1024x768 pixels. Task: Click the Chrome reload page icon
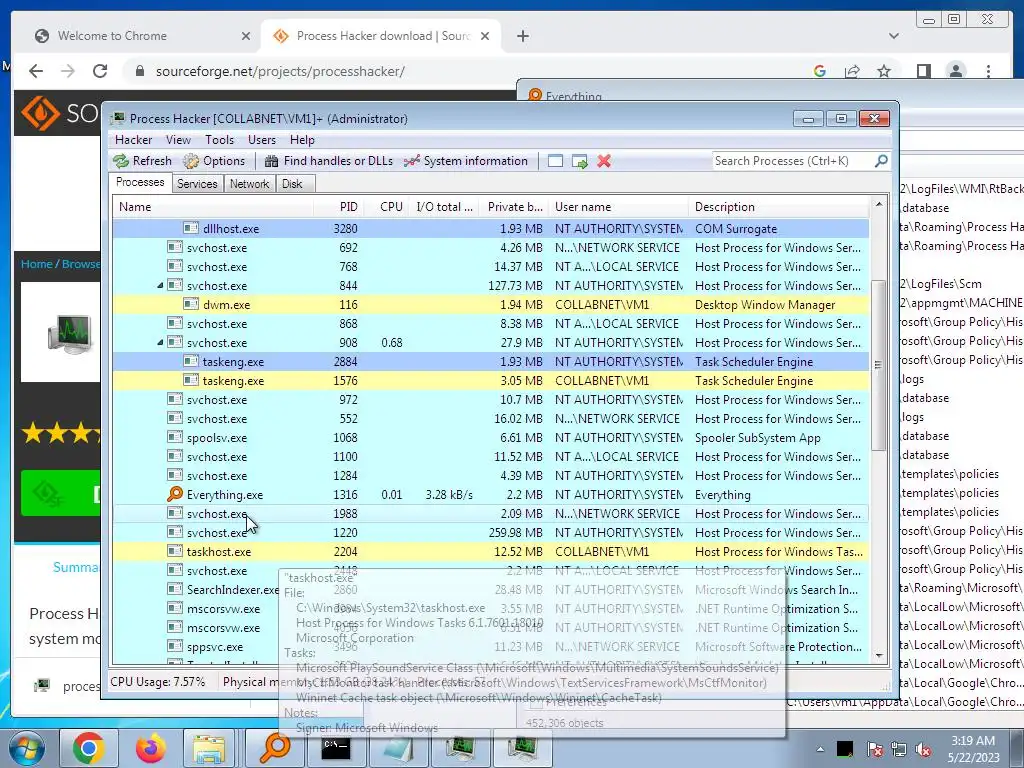pos(100,71)
